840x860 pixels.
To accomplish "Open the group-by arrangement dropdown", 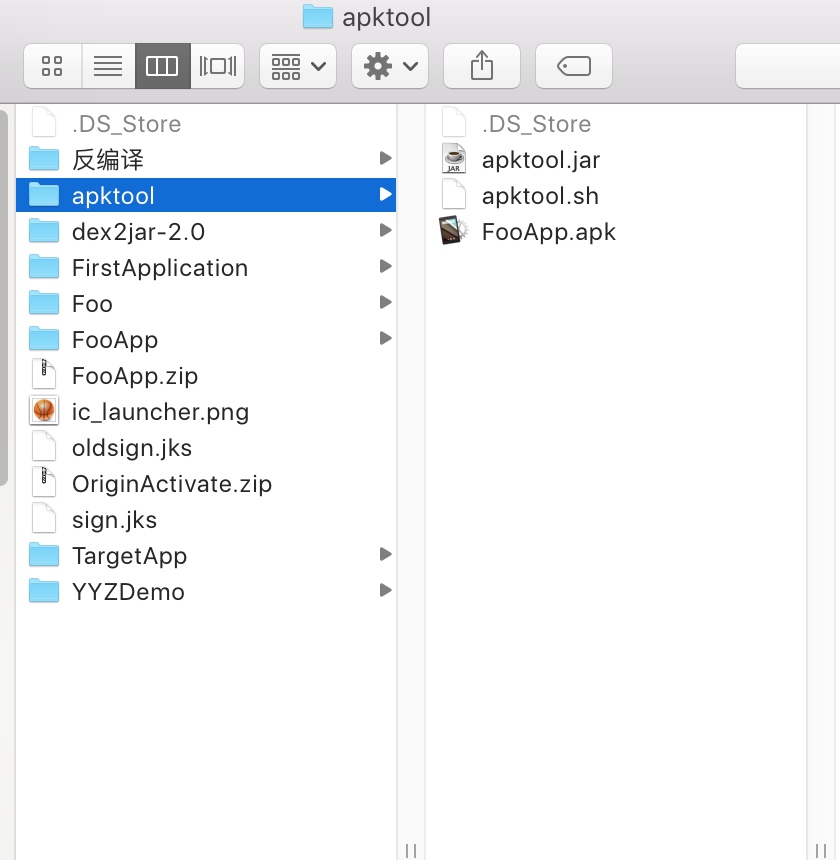I will point(298,66).
